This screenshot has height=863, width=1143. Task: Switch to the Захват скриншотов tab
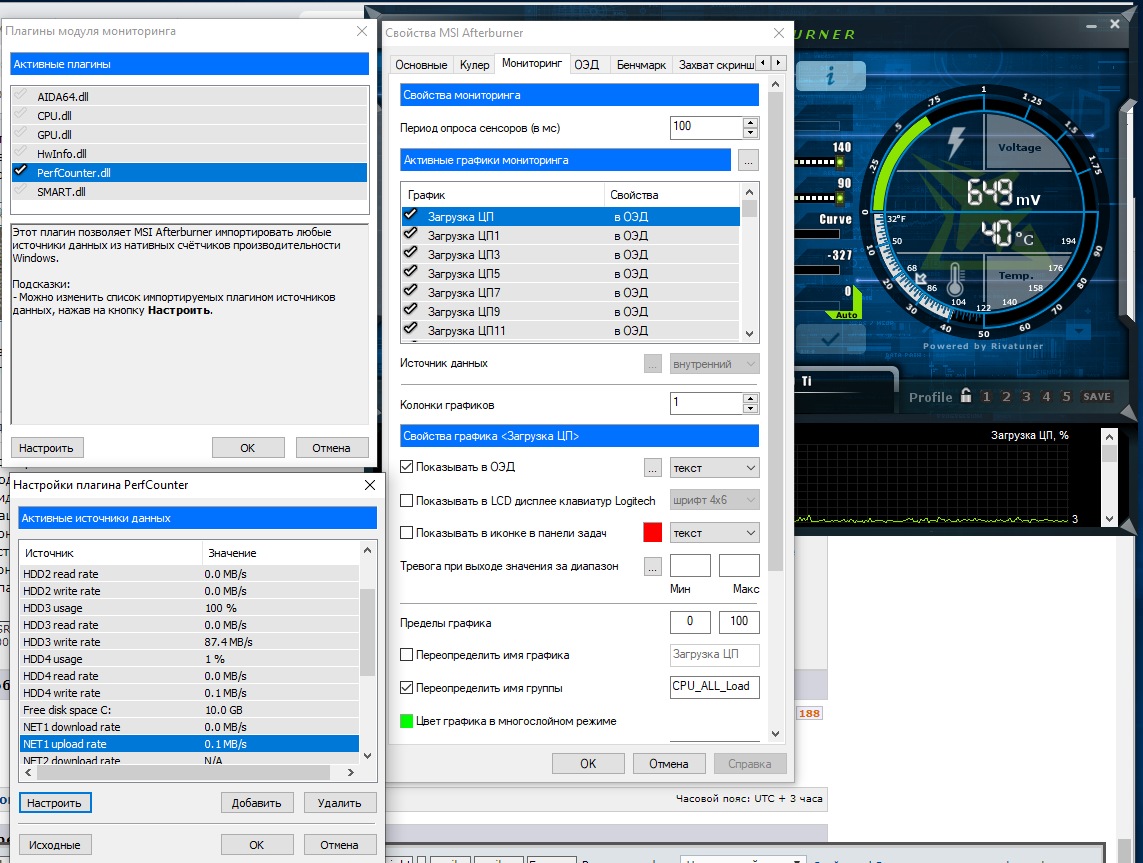(716, 65)
